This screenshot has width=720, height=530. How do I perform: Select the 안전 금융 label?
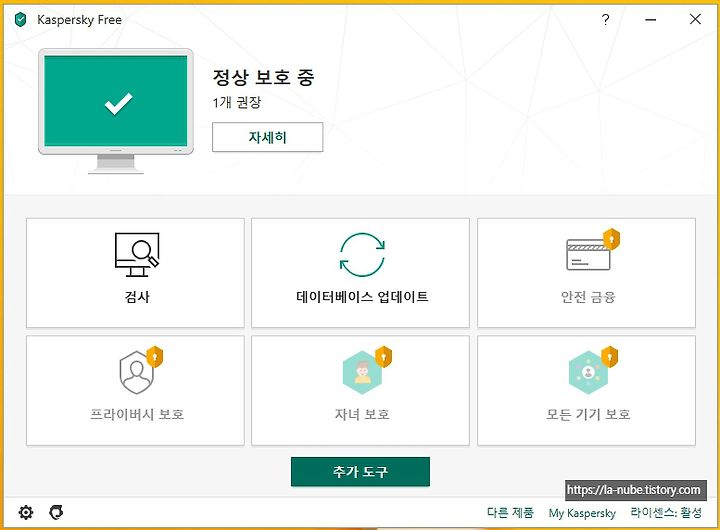click(588, 297)
